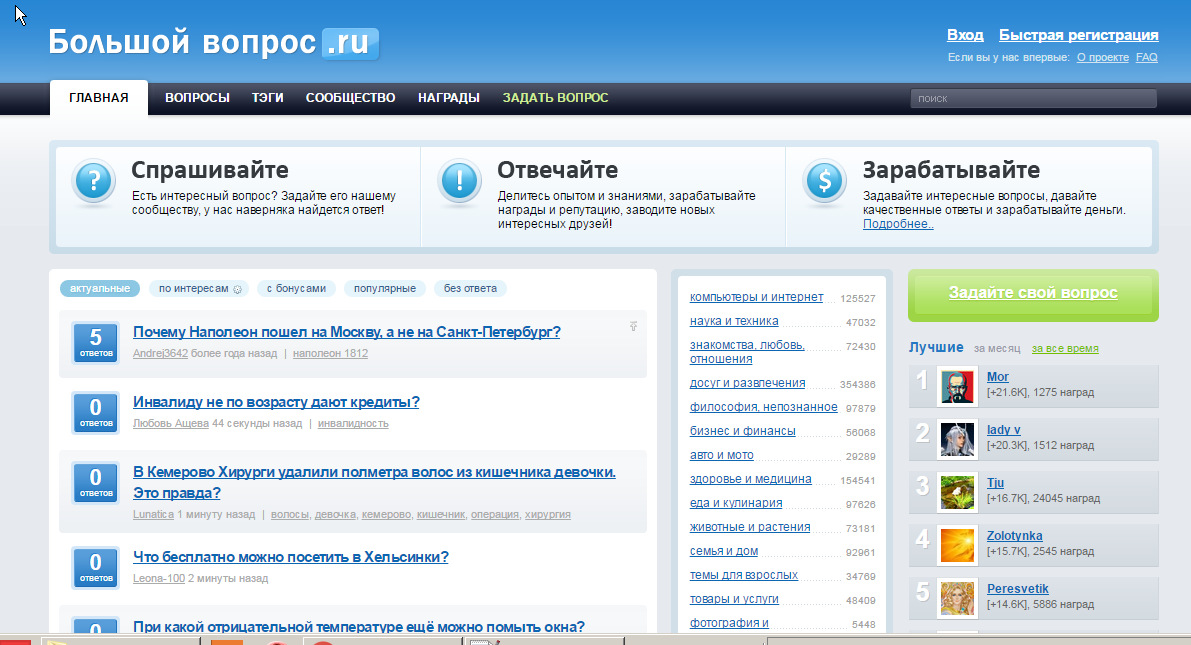The image size is (1191, 645).
Task: Click the поиск search field
Action: (1032, 98)
